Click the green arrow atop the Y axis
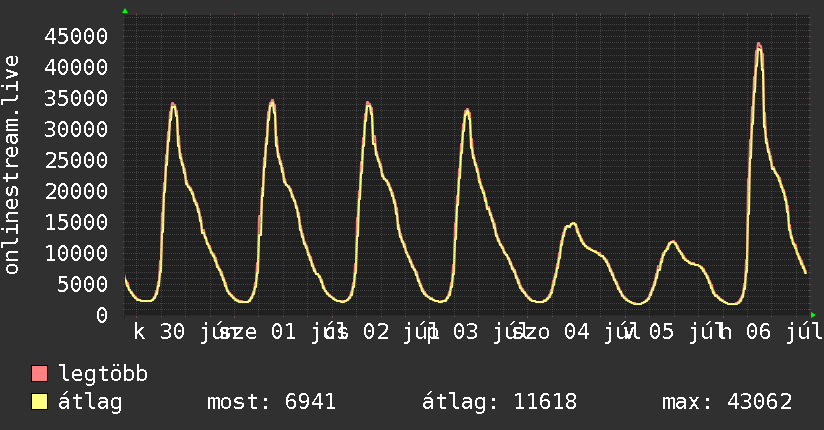This screenshot has width=824, height=430. point(125,11)
